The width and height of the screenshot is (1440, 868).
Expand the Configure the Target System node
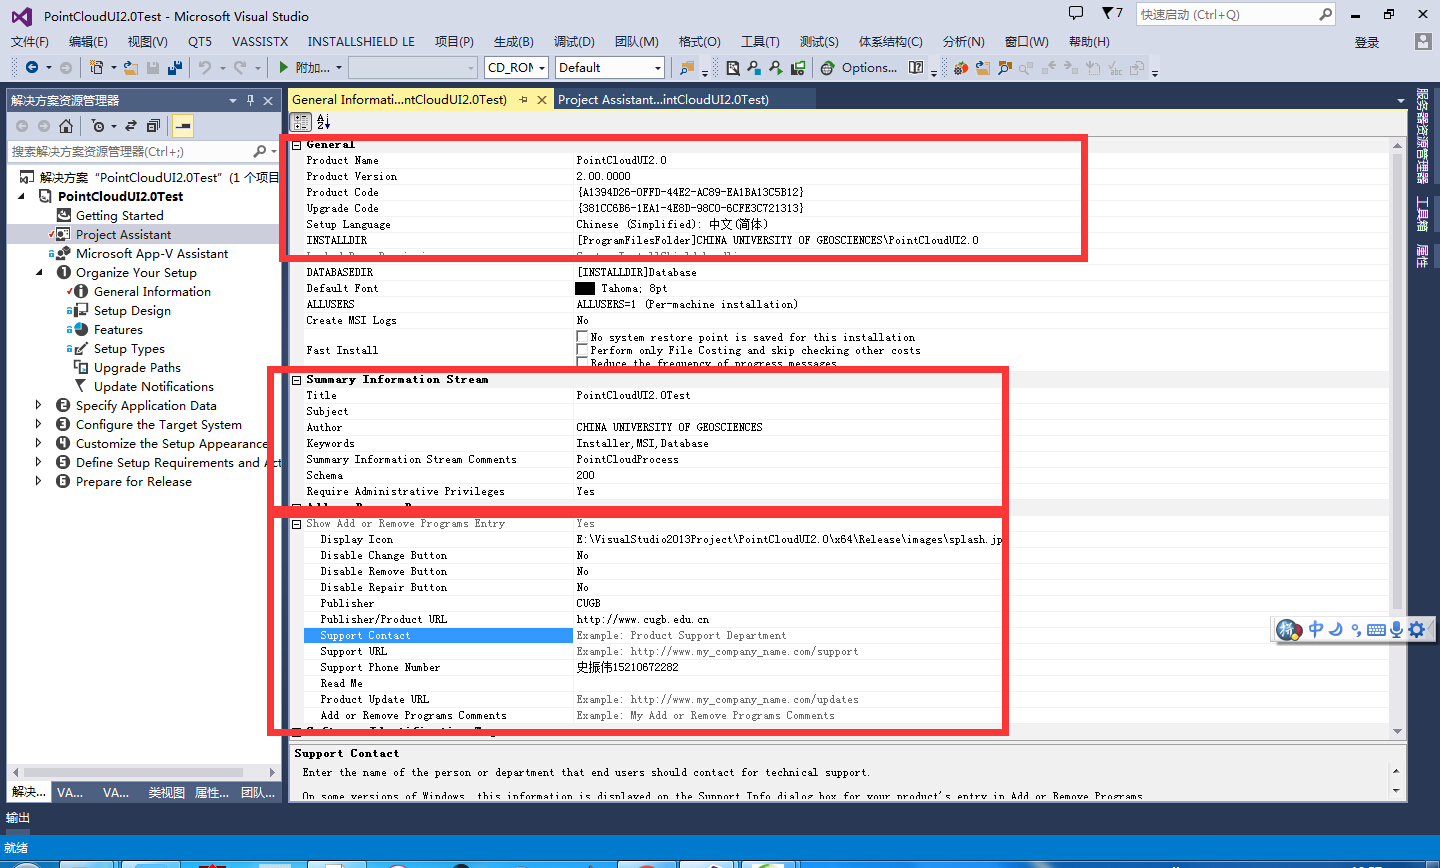click(39, 424)
